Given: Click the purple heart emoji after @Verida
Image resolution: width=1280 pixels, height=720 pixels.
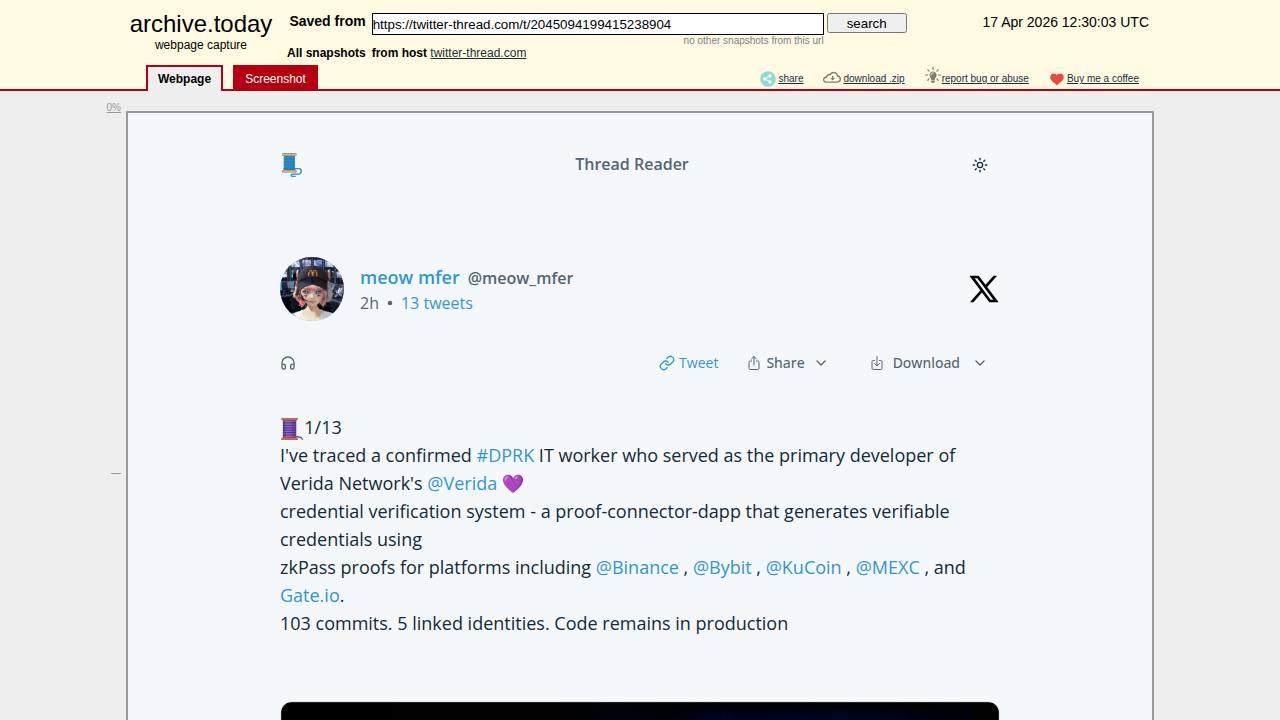Looking at the screenshot, I should click(x=512, y=483).
